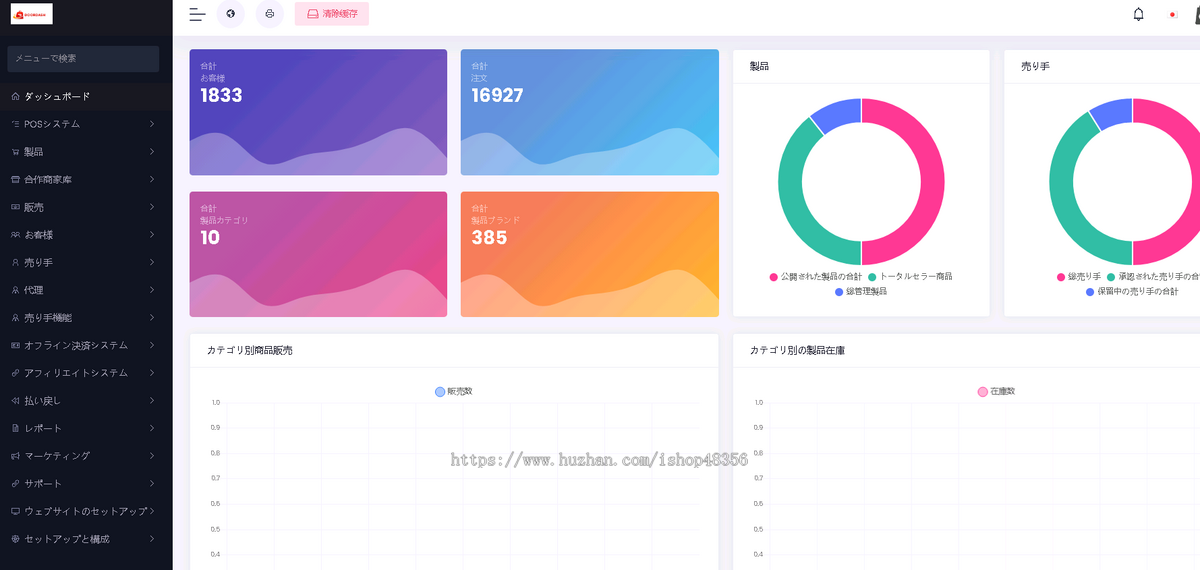This screenshot has height=570, width=1200.
Task: Select the ダッシュボード menu label
Action: [57, 96]
